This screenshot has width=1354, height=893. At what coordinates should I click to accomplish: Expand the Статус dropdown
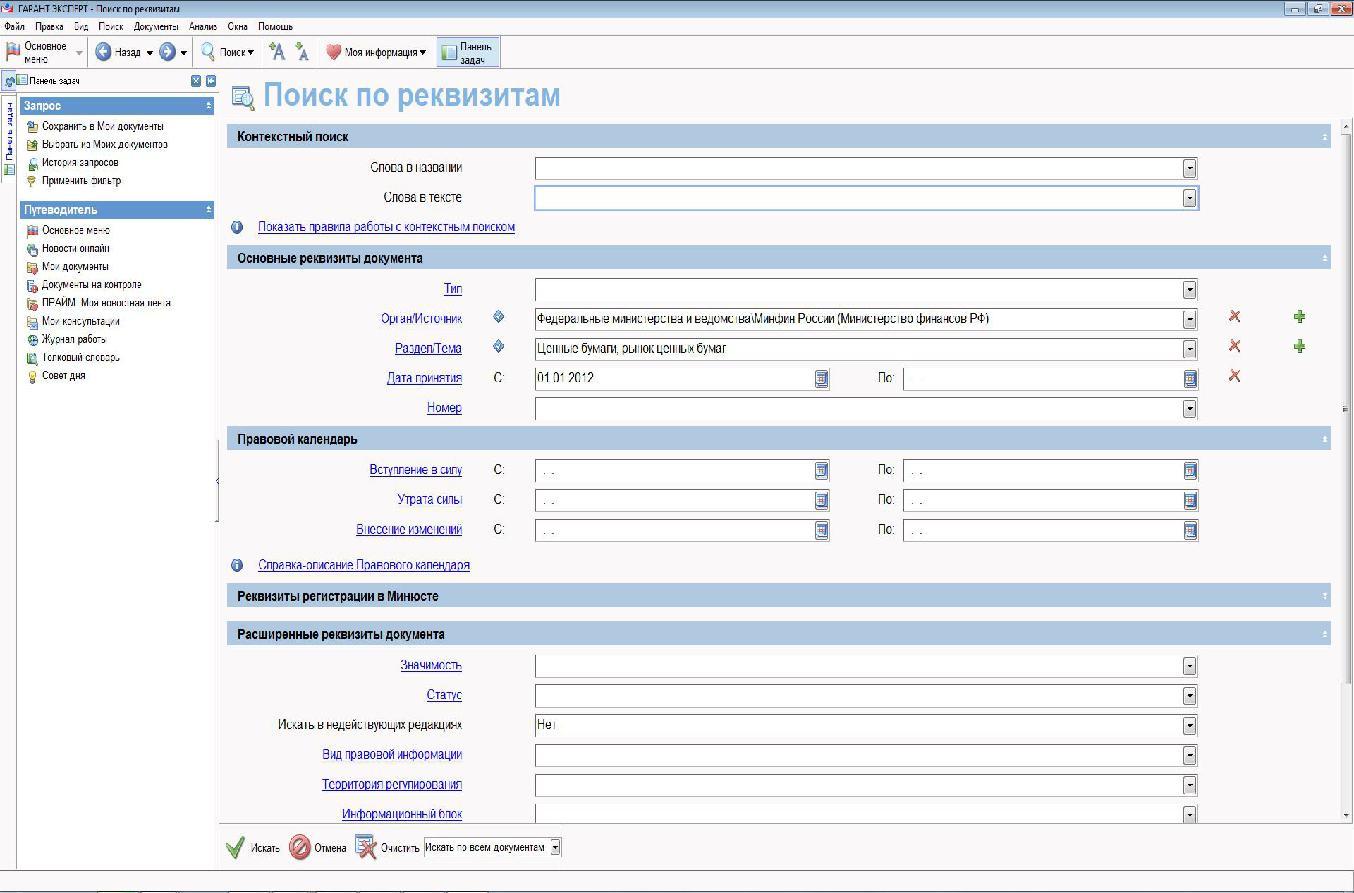pyautogui.click(x=1189, y=696)
